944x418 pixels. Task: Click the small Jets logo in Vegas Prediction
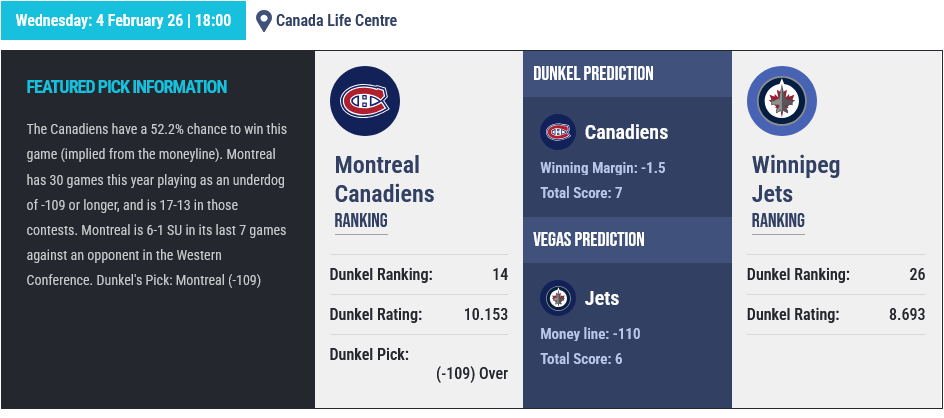(558, 298)
